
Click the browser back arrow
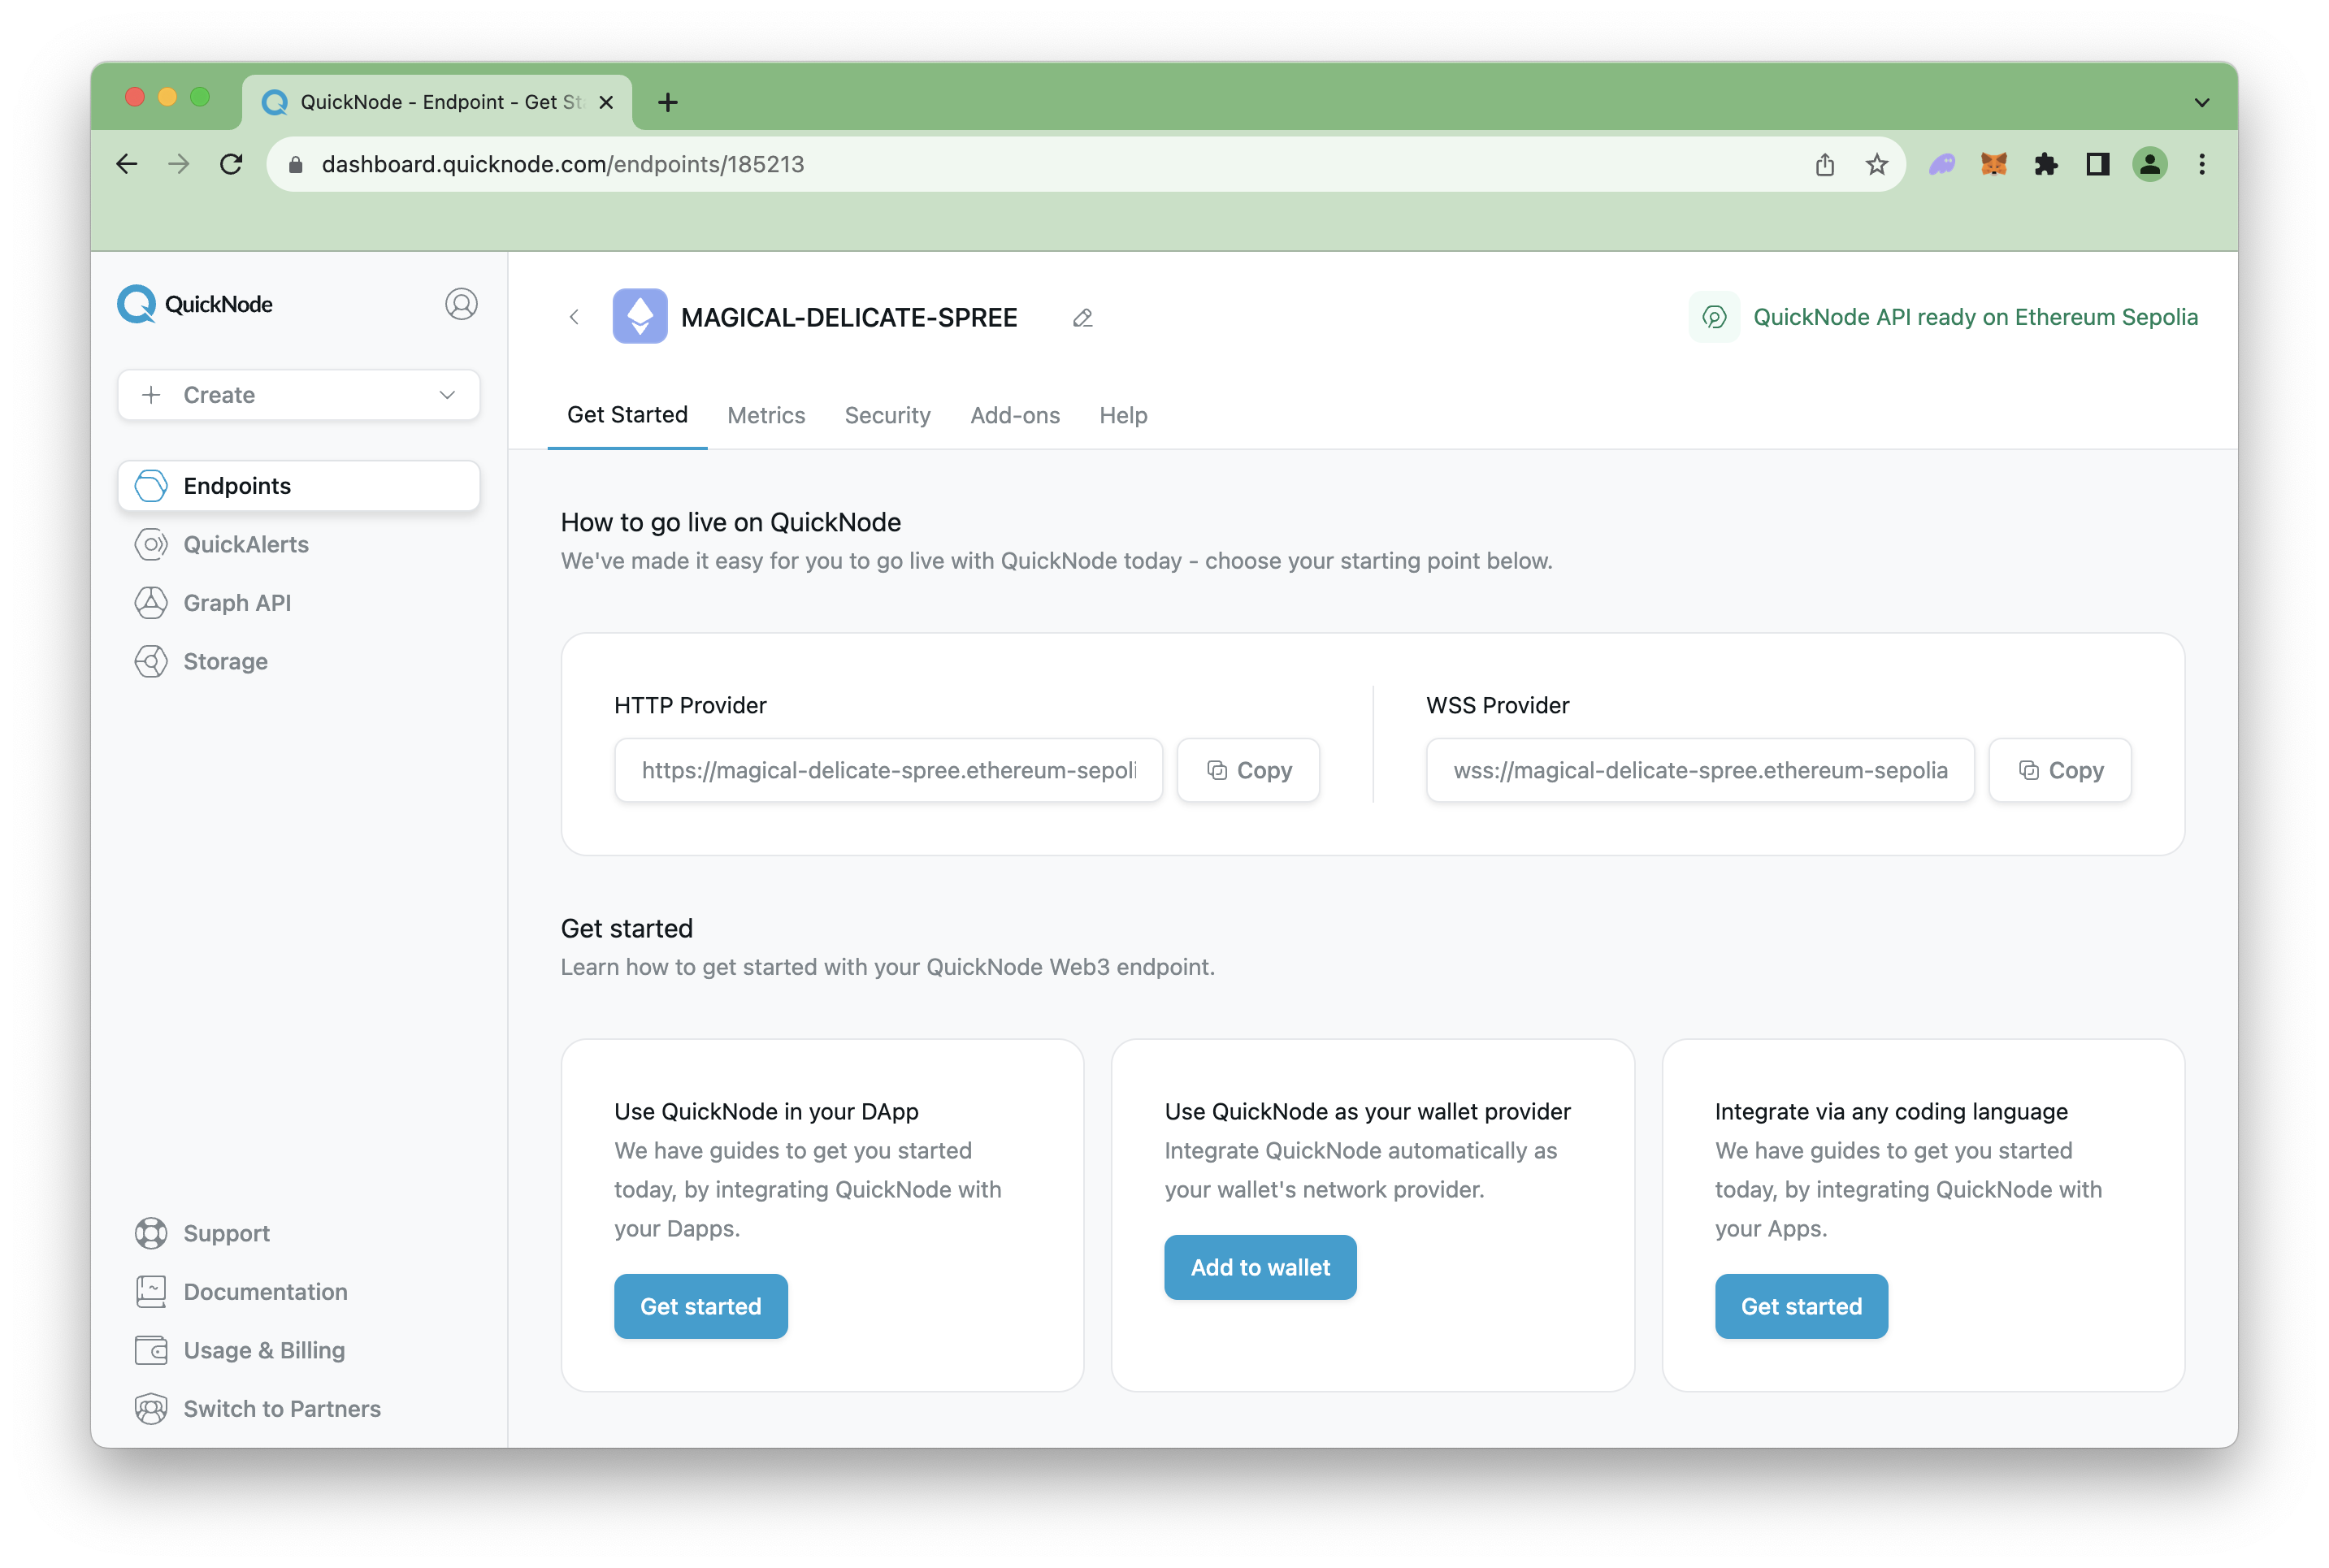127,164
